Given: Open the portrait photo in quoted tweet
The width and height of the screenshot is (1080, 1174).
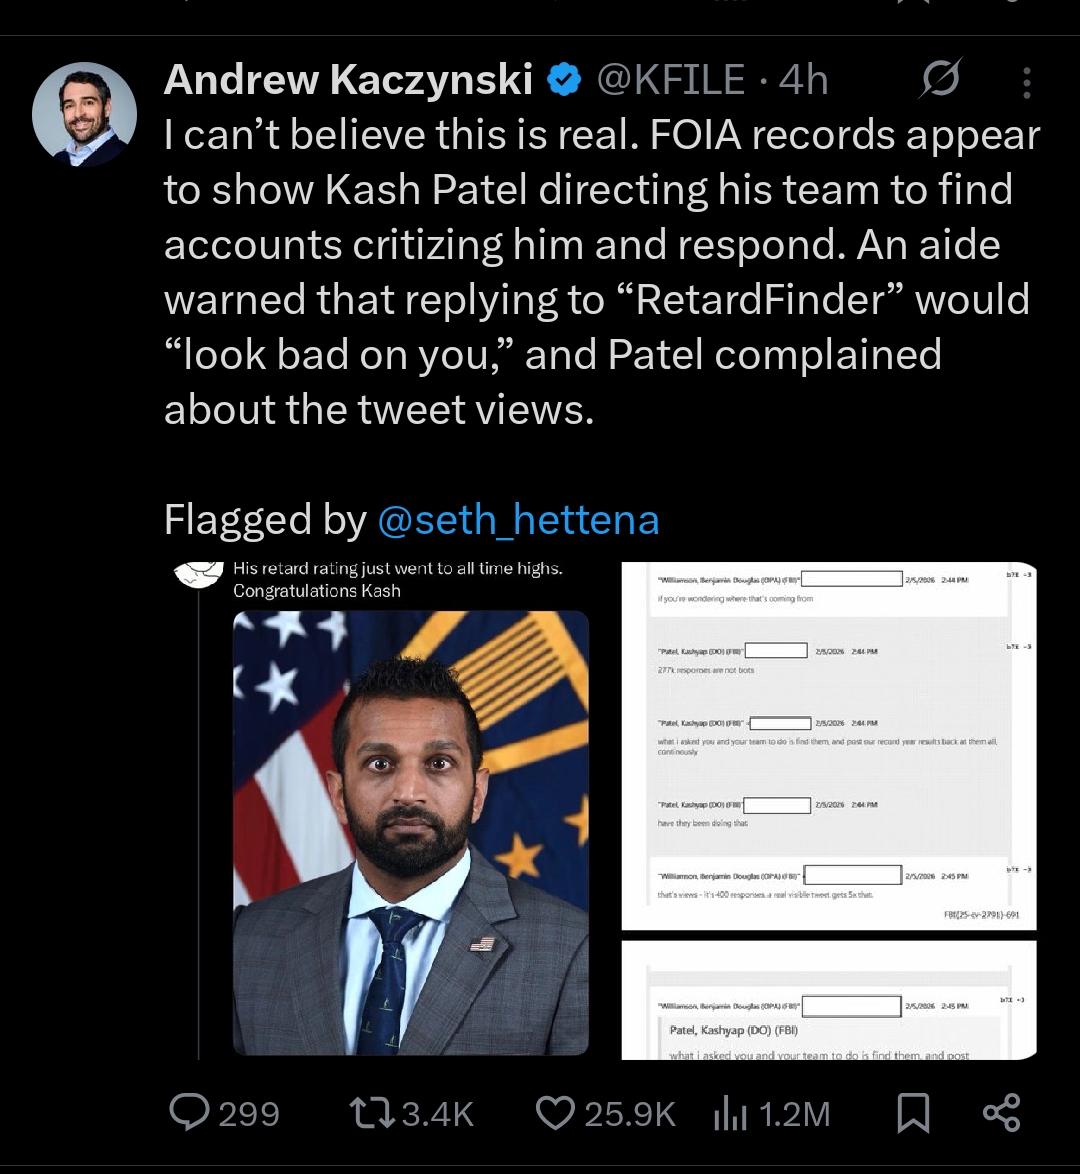Looking at the screenshot, I should point(410,833).
